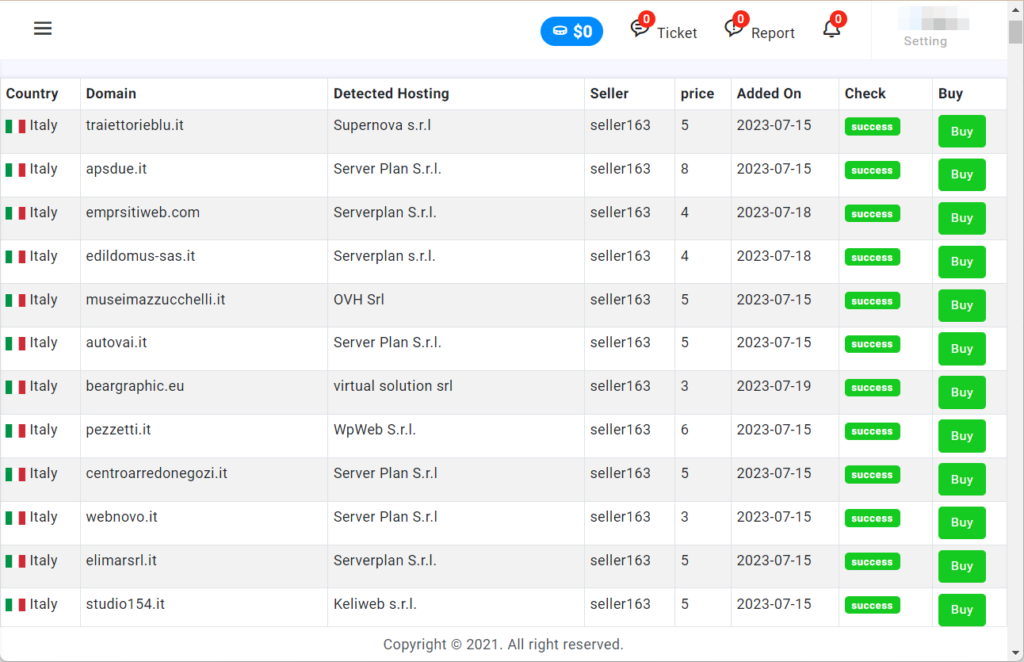Click the Ticket label in the top bar
Image resolution: width=1024 pixels, height=662 pixels.
[677, 33]
